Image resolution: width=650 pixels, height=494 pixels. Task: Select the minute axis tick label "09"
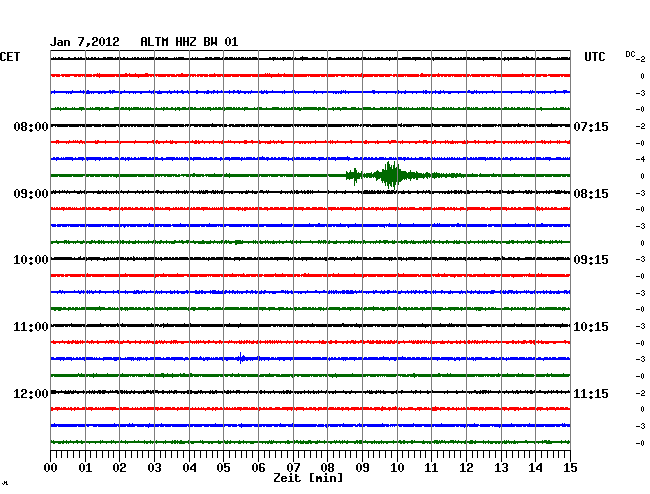tap(362, 468)
